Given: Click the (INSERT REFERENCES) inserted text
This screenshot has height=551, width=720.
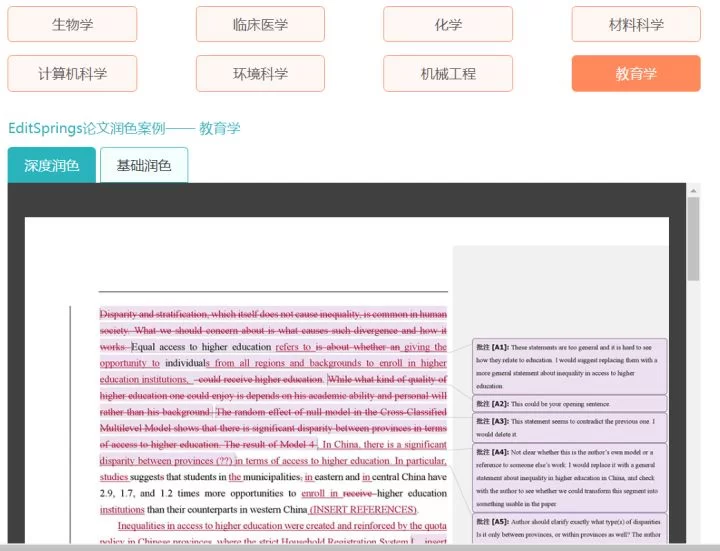Looking at the screenshot, I should click(363, 509).
